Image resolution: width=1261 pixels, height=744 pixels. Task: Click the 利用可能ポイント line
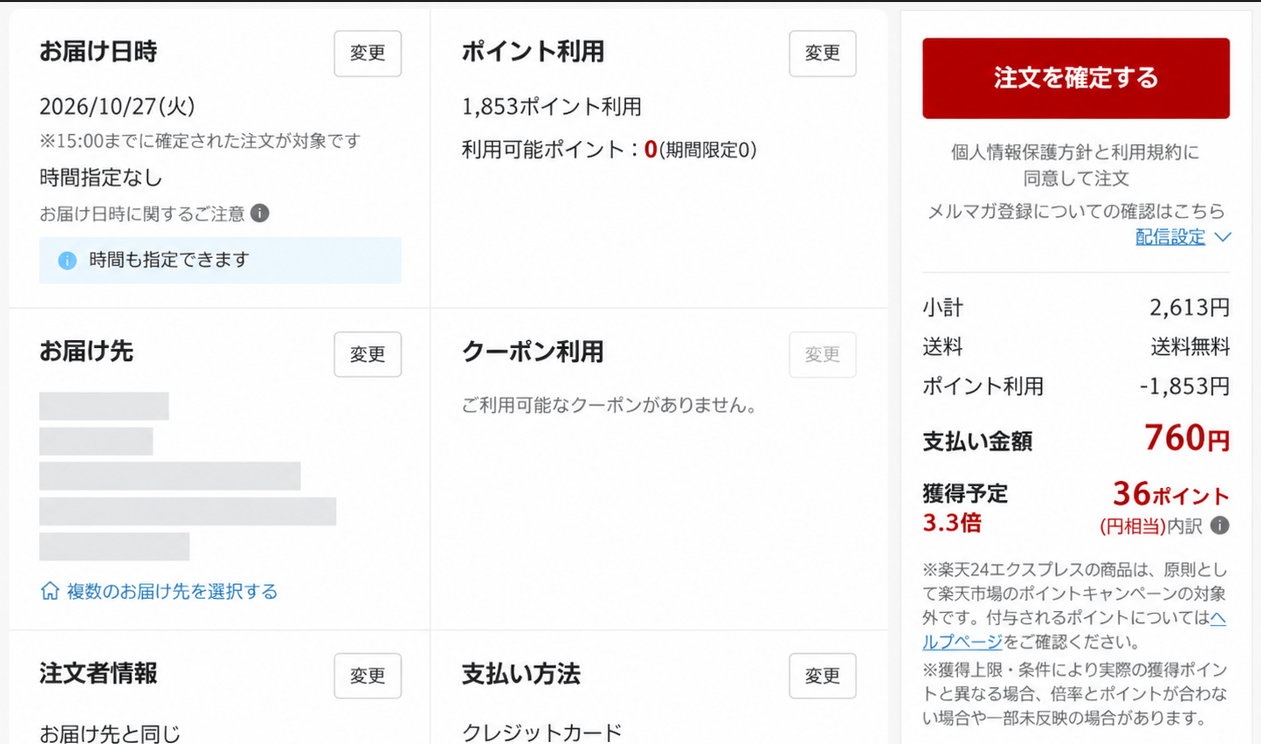pyautogui.click(x=609, y=150)
